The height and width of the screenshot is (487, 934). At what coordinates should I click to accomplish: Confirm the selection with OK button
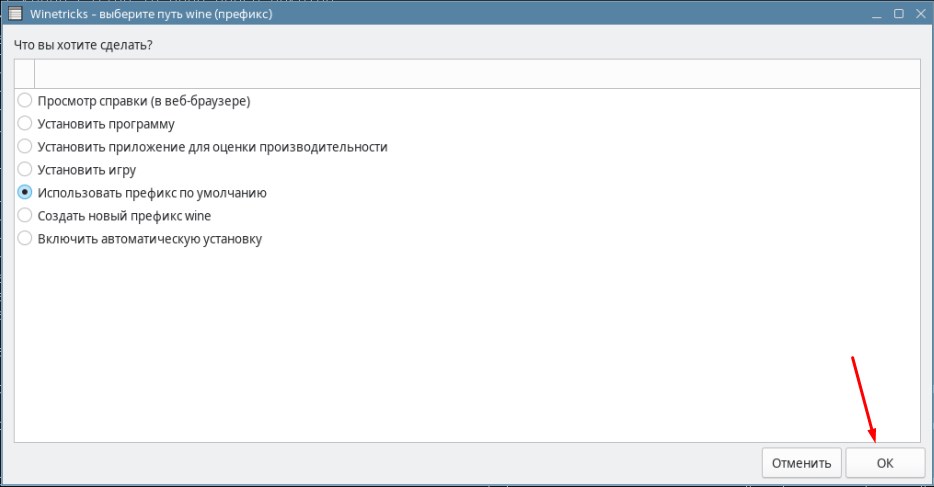[x=885, y=463]
